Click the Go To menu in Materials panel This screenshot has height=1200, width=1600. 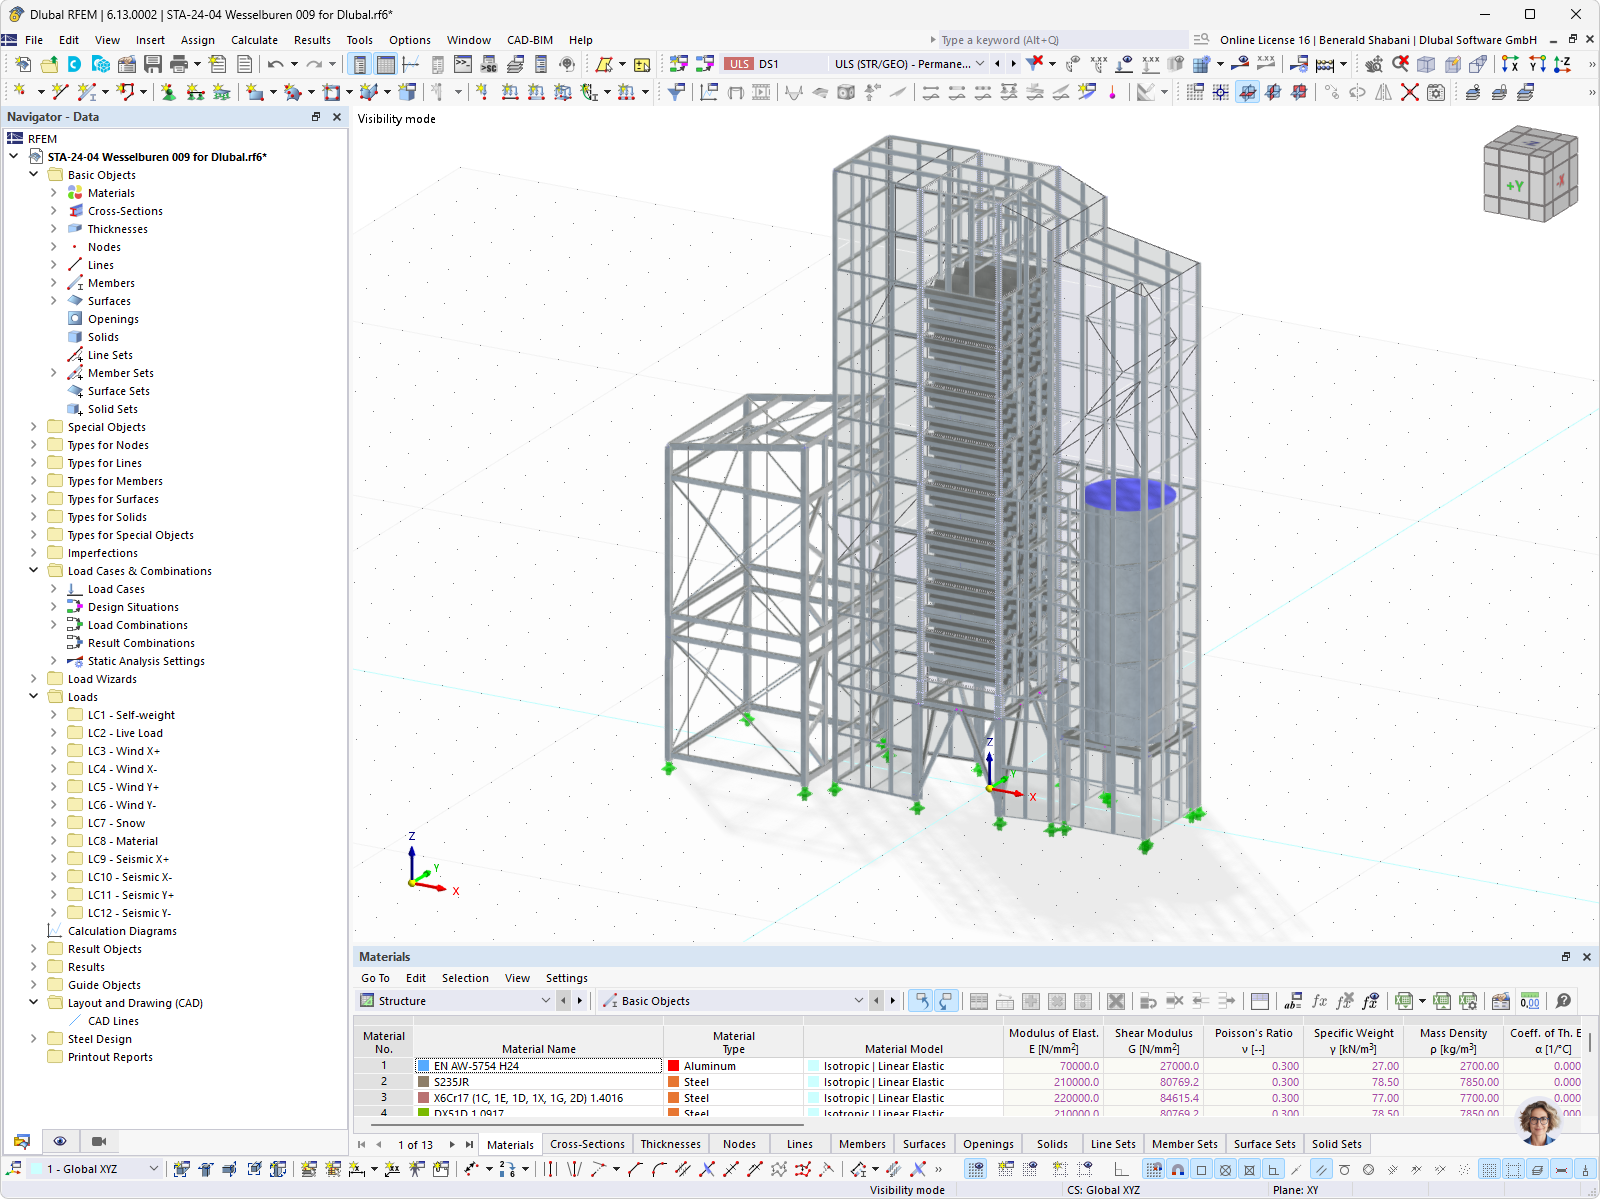[375, 978]
